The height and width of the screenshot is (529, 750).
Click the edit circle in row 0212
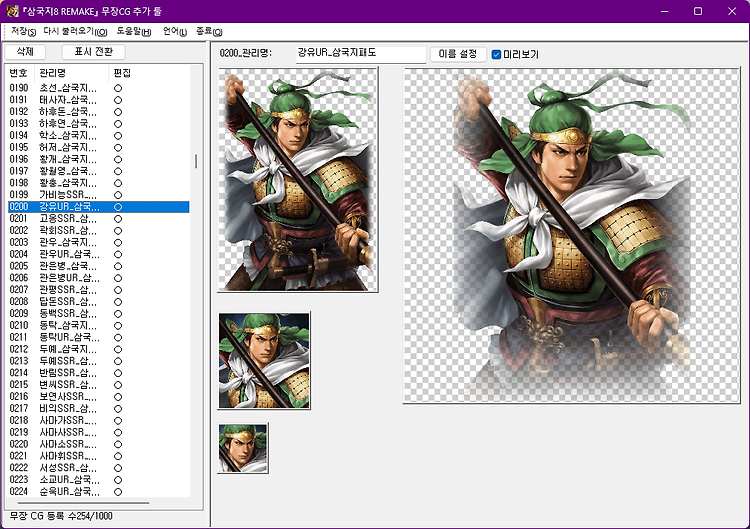[x=118, y=349]
